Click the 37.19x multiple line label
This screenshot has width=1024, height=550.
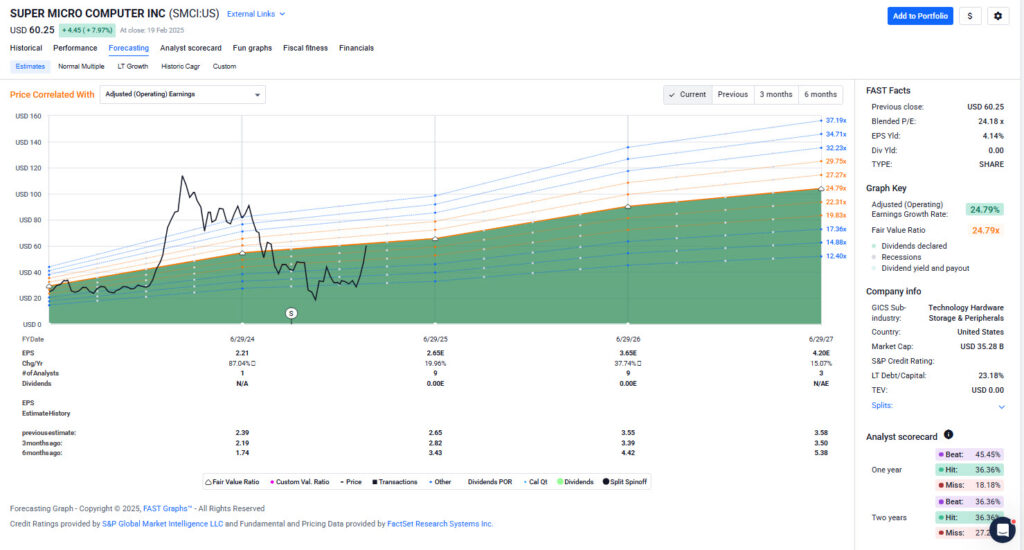coord(836,120)
